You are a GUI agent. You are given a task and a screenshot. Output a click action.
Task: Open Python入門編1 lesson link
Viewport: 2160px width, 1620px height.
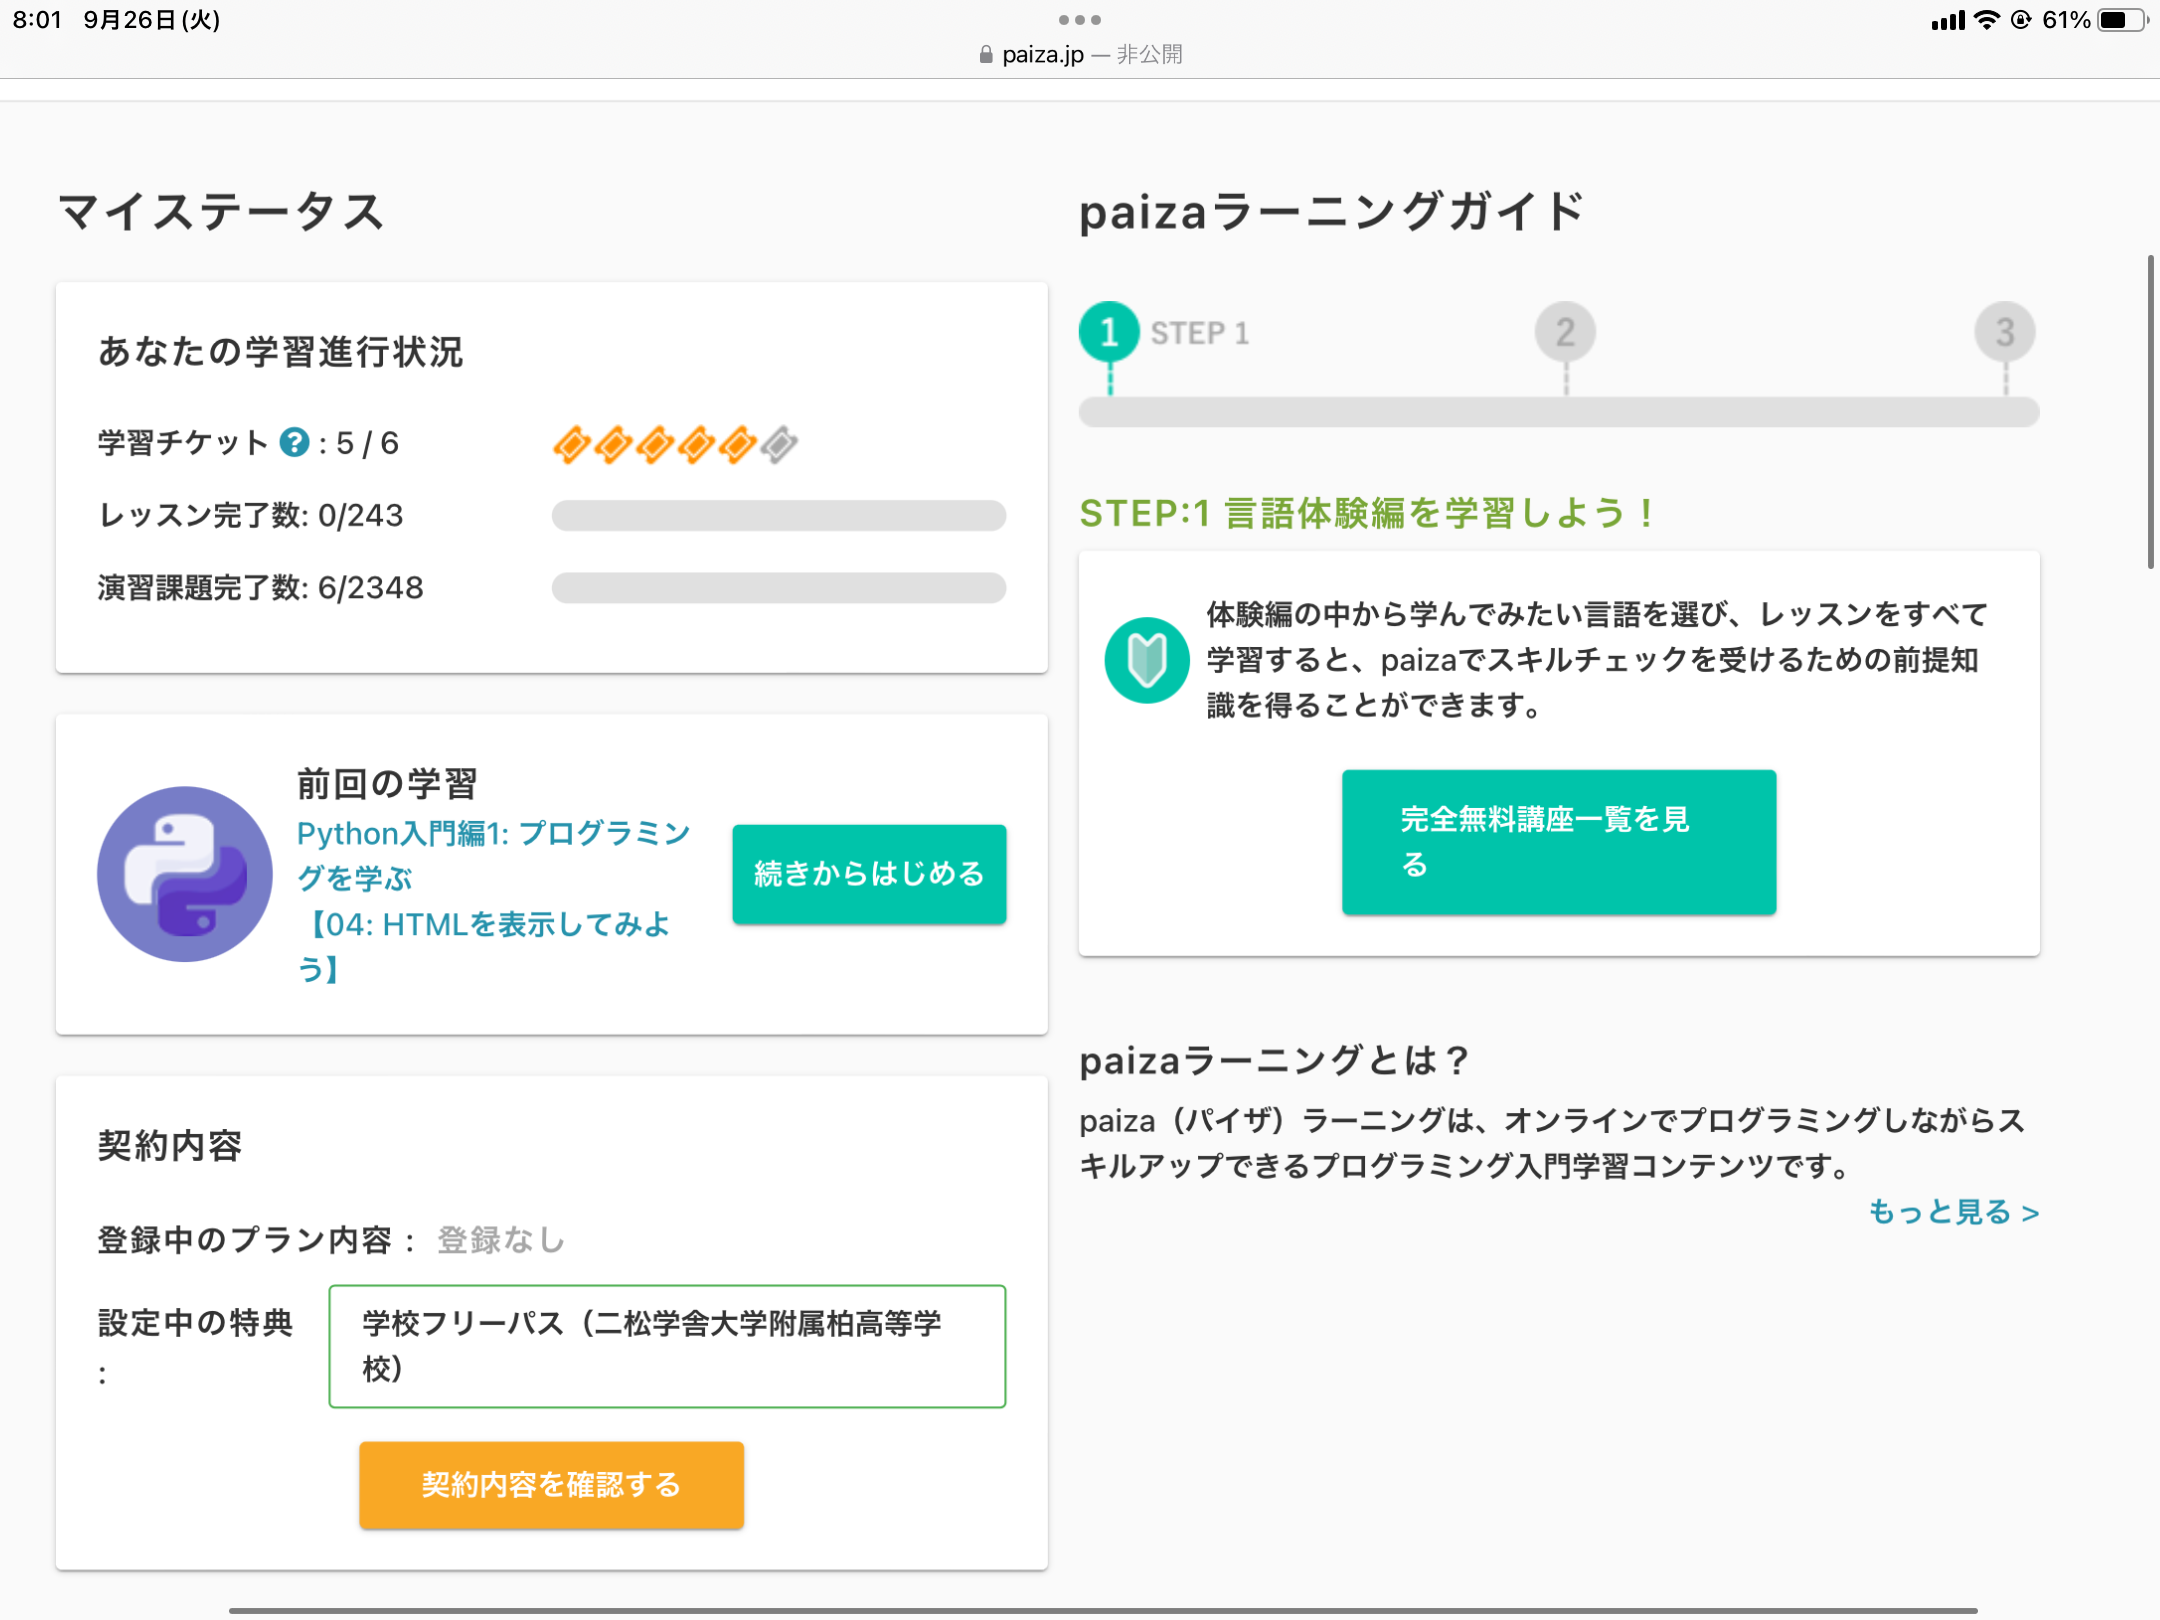pos(494,901)
